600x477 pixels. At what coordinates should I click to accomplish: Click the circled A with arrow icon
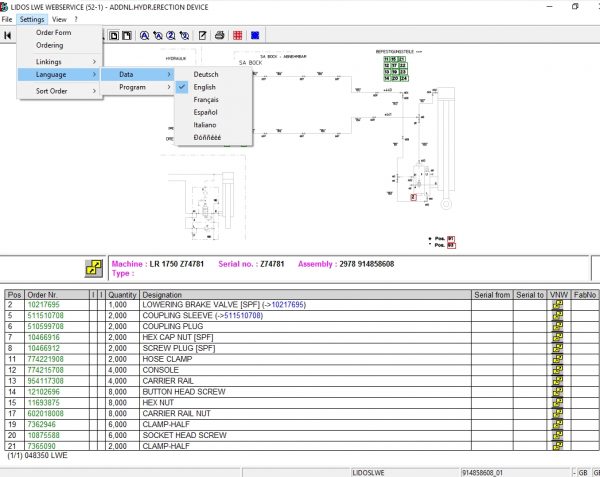click(158, 36)
